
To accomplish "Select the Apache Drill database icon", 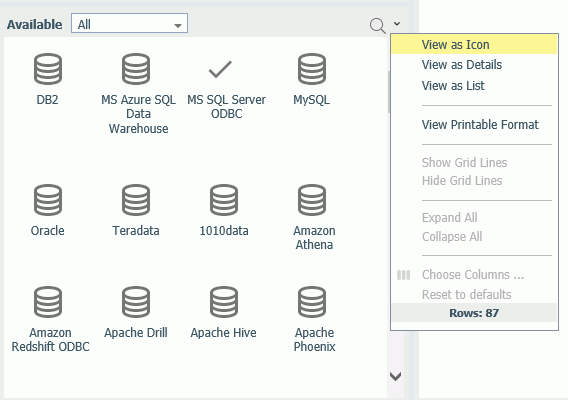I will tap(136, 302).
